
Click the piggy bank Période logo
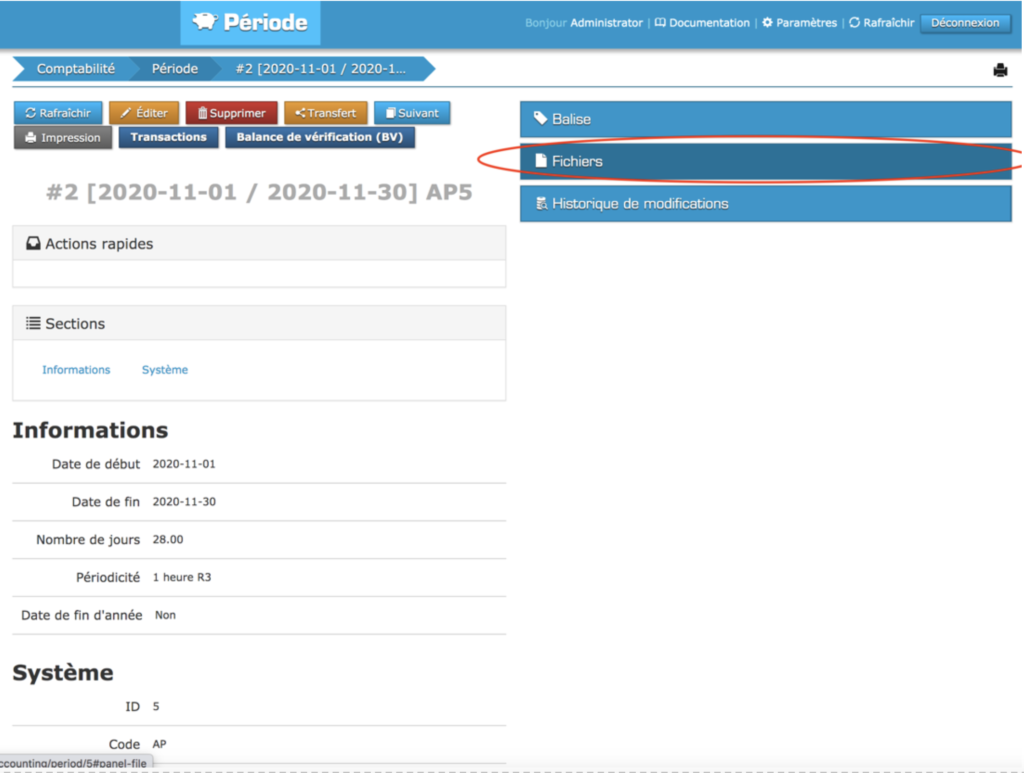(250, 23)
